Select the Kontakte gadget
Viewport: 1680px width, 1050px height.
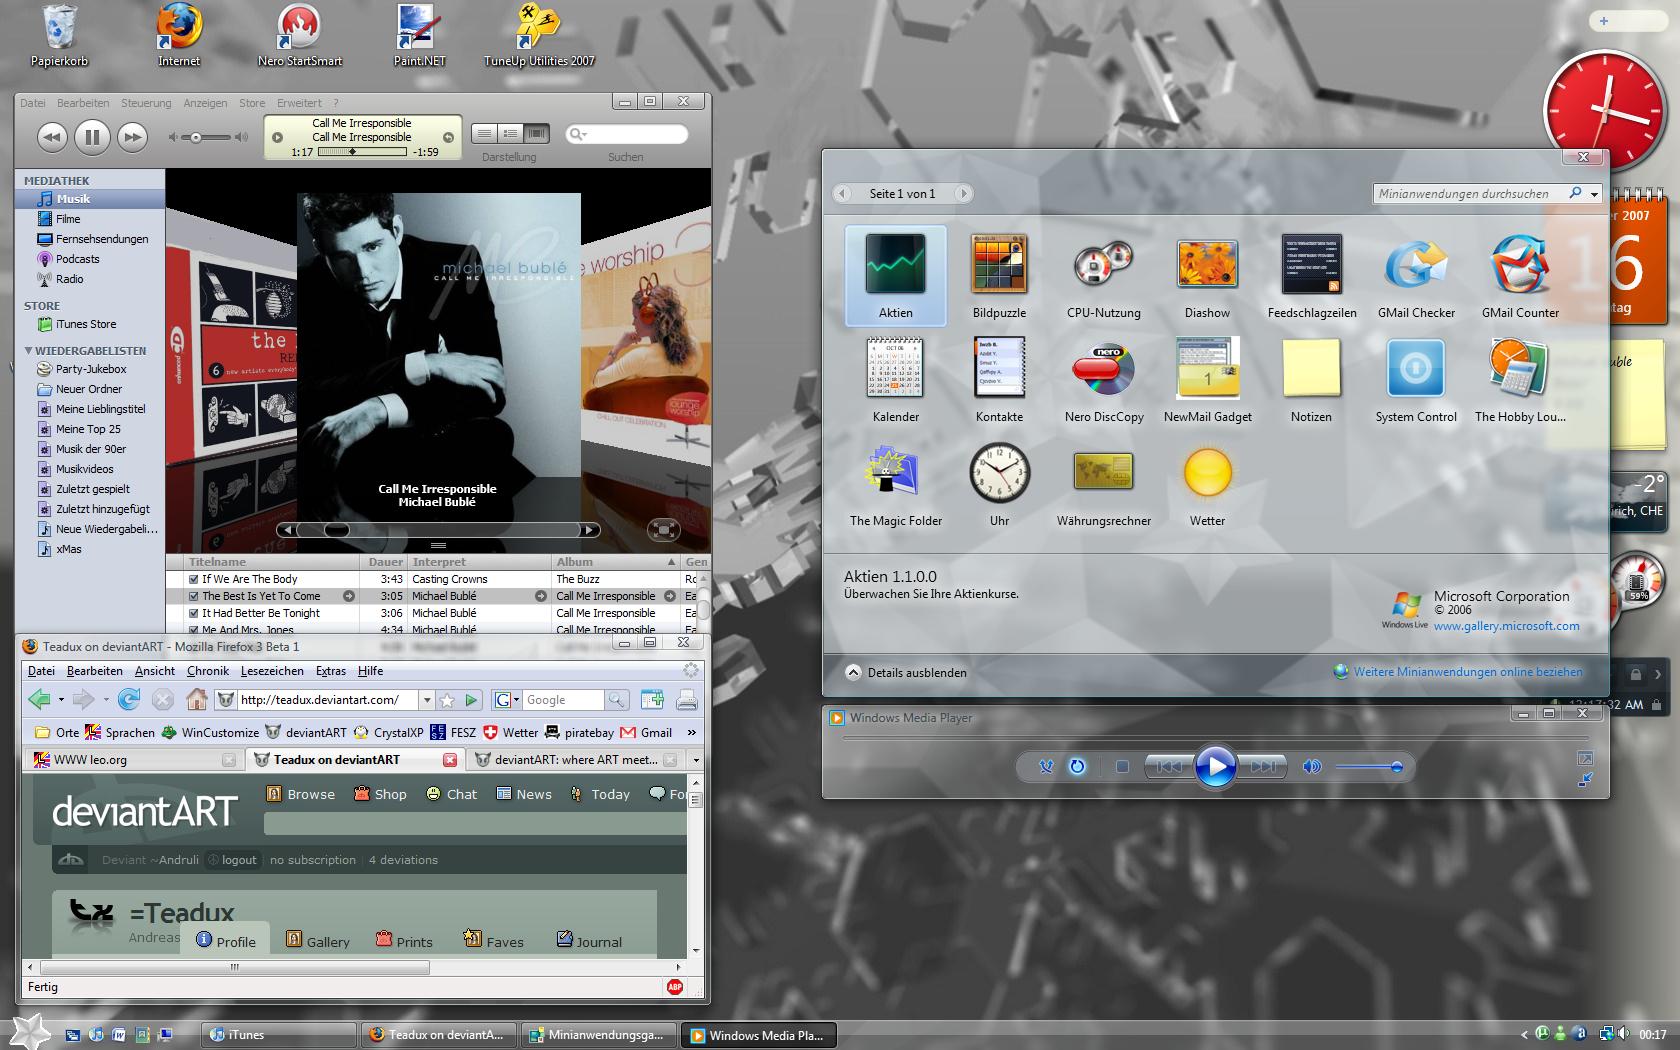pos(999,380)
